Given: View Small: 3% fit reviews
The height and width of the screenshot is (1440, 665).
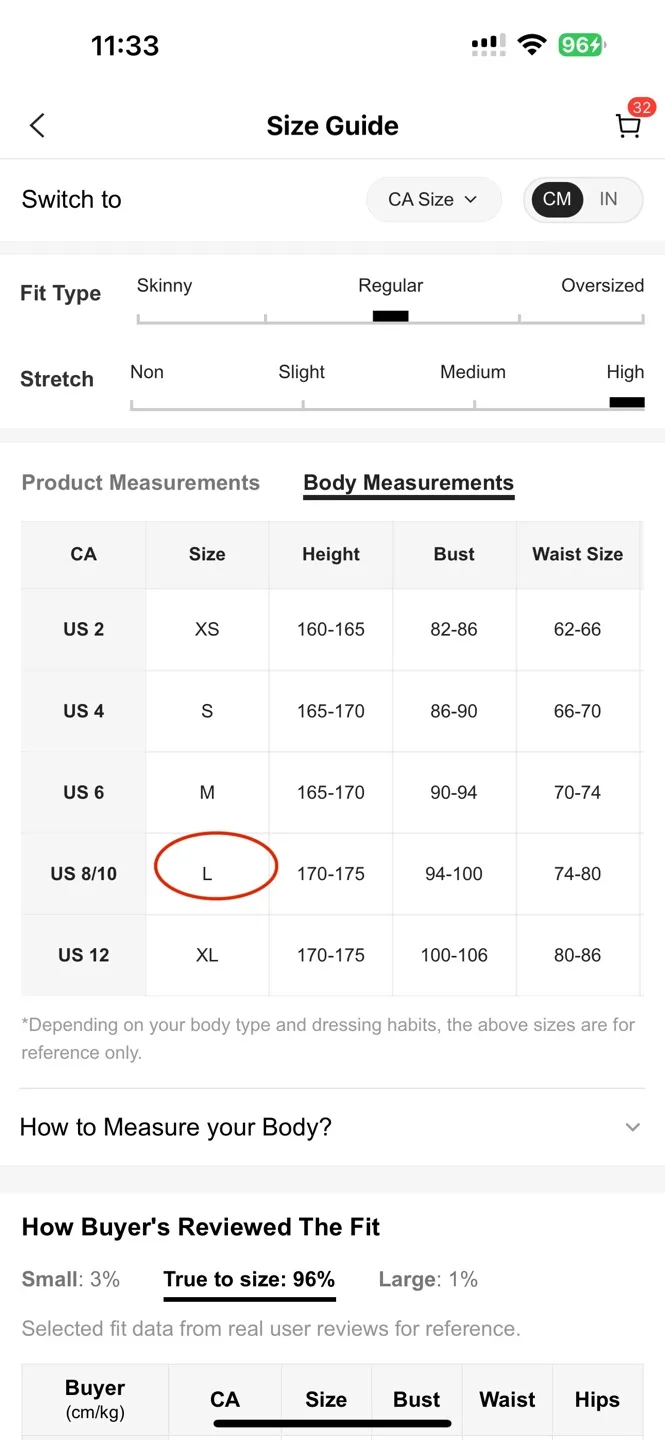Looking at the screenshot, I should [71, 1279].
